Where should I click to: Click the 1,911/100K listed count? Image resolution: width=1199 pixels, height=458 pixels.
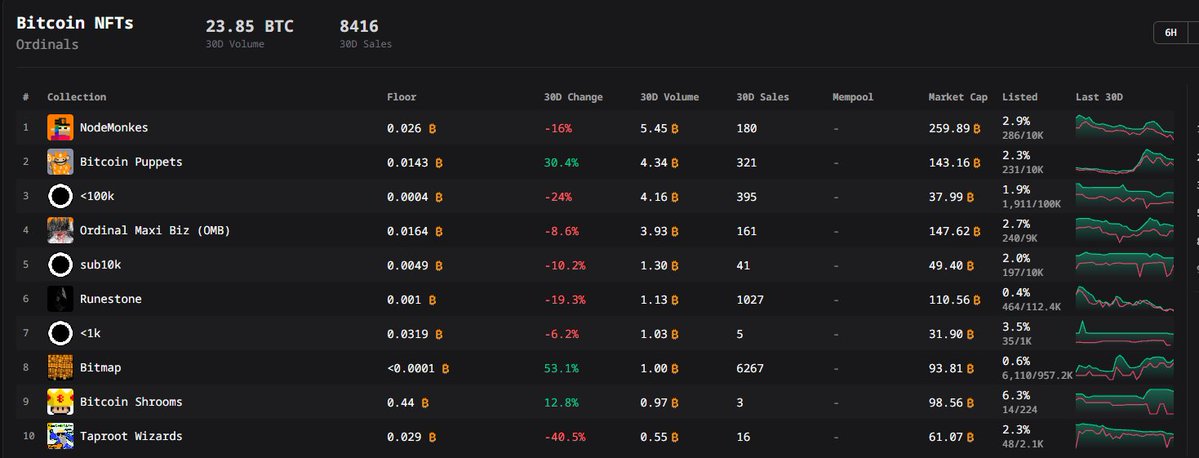pyautogui.click(x=1032, y=204)
